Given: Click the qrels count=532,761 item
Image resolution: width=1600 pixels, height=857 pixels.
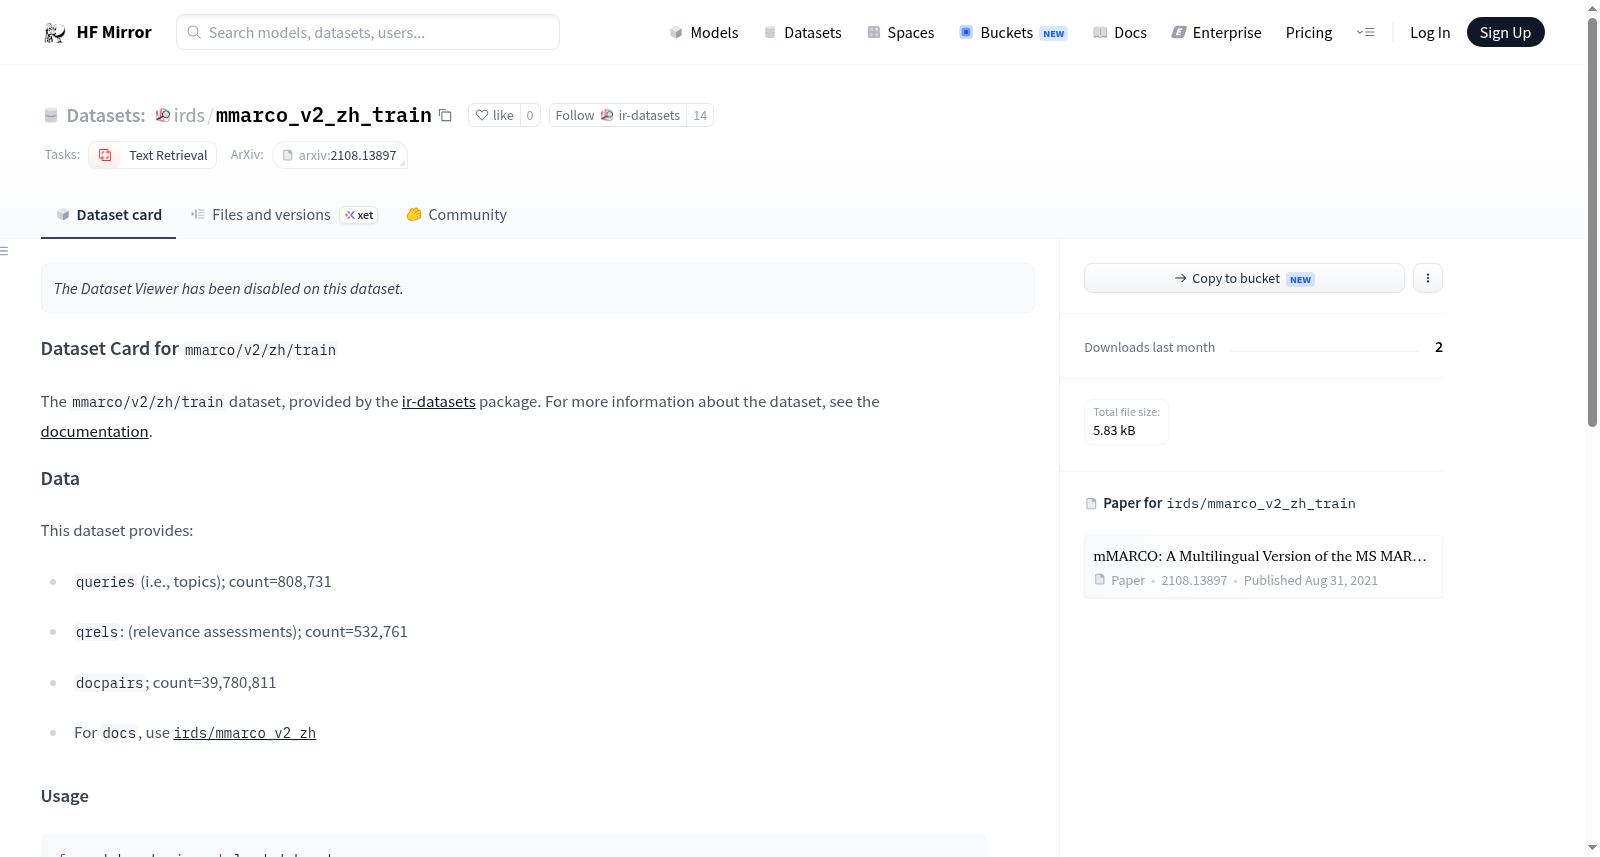Looking at the screenshot, I should [241, 632].
